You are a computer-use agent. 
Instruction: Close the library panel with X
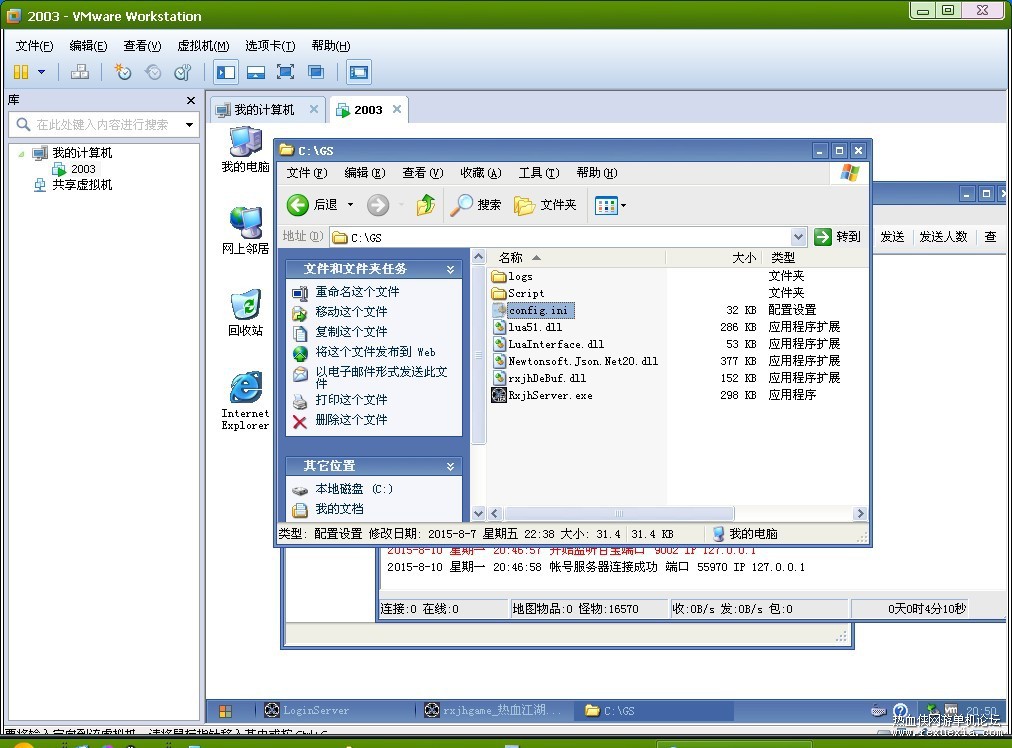tap(190, 100)
